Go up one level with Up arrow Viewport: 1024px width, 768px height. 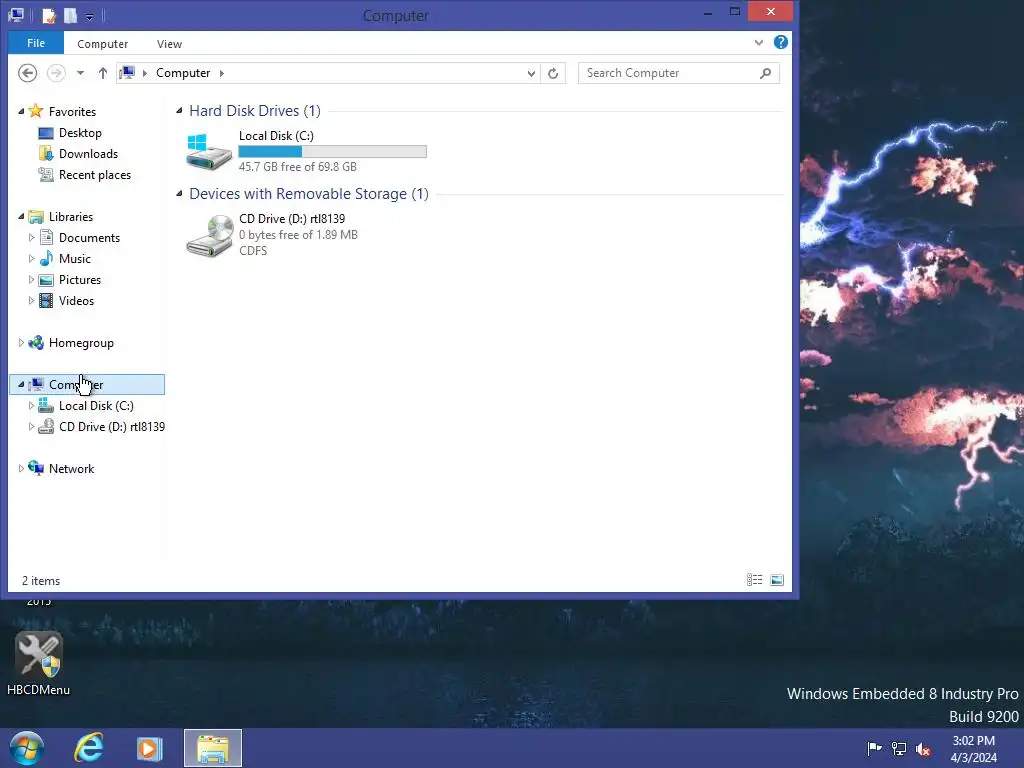click(103, 73)
